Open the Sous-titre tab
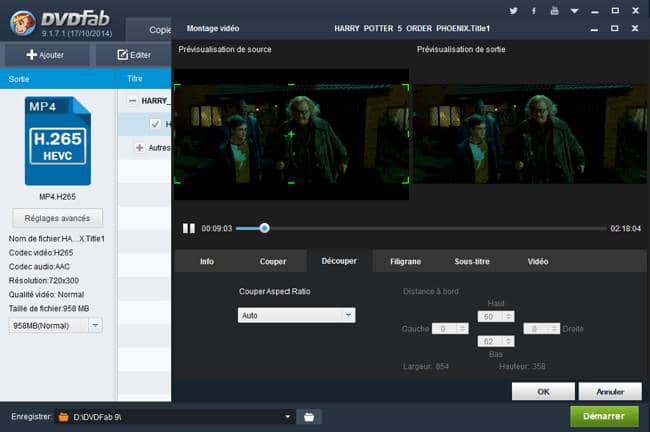 click(x=472, y=261)
